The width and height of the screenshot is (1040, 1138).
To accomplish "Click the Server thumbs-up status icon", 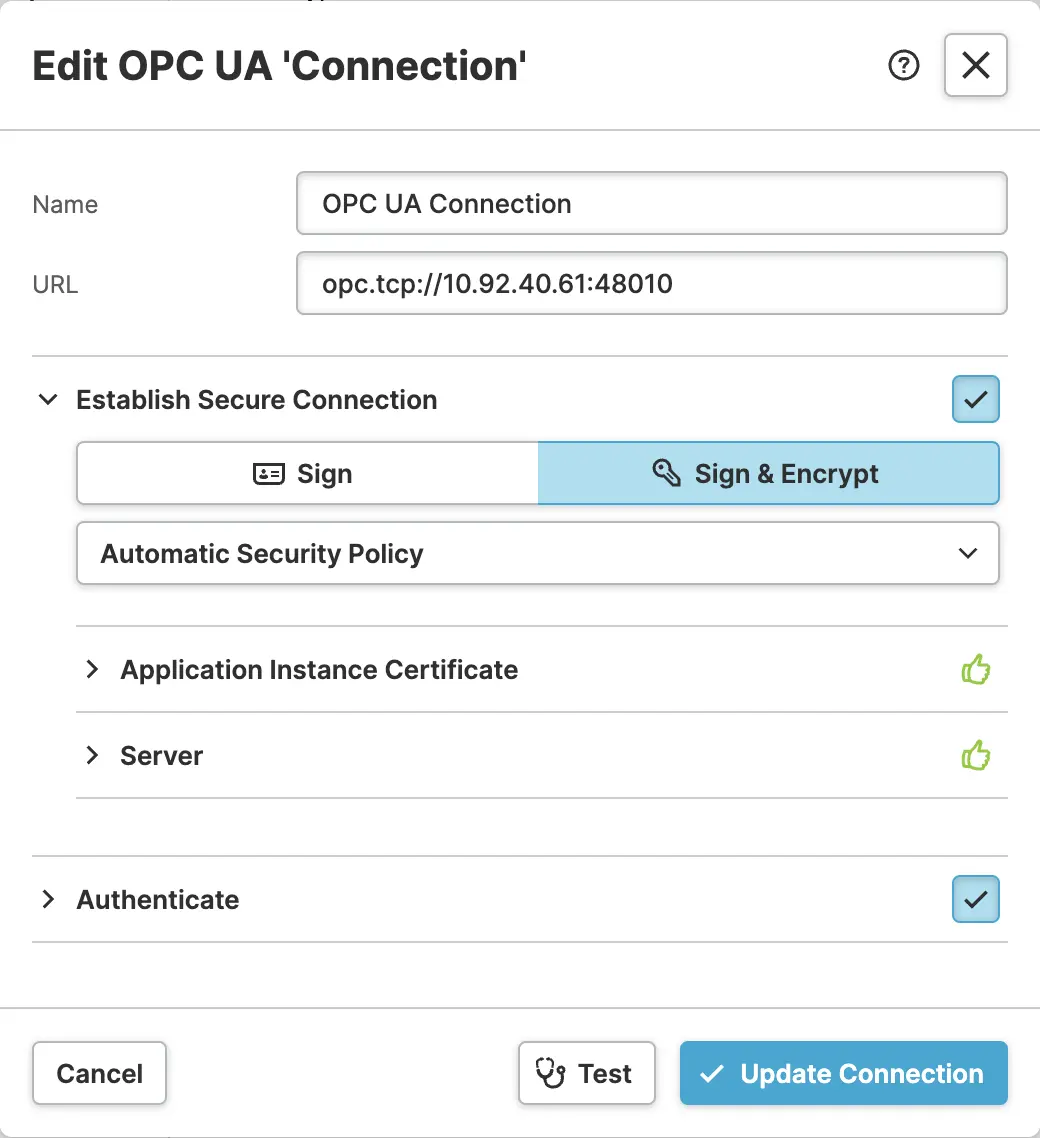I will [975, 756].
